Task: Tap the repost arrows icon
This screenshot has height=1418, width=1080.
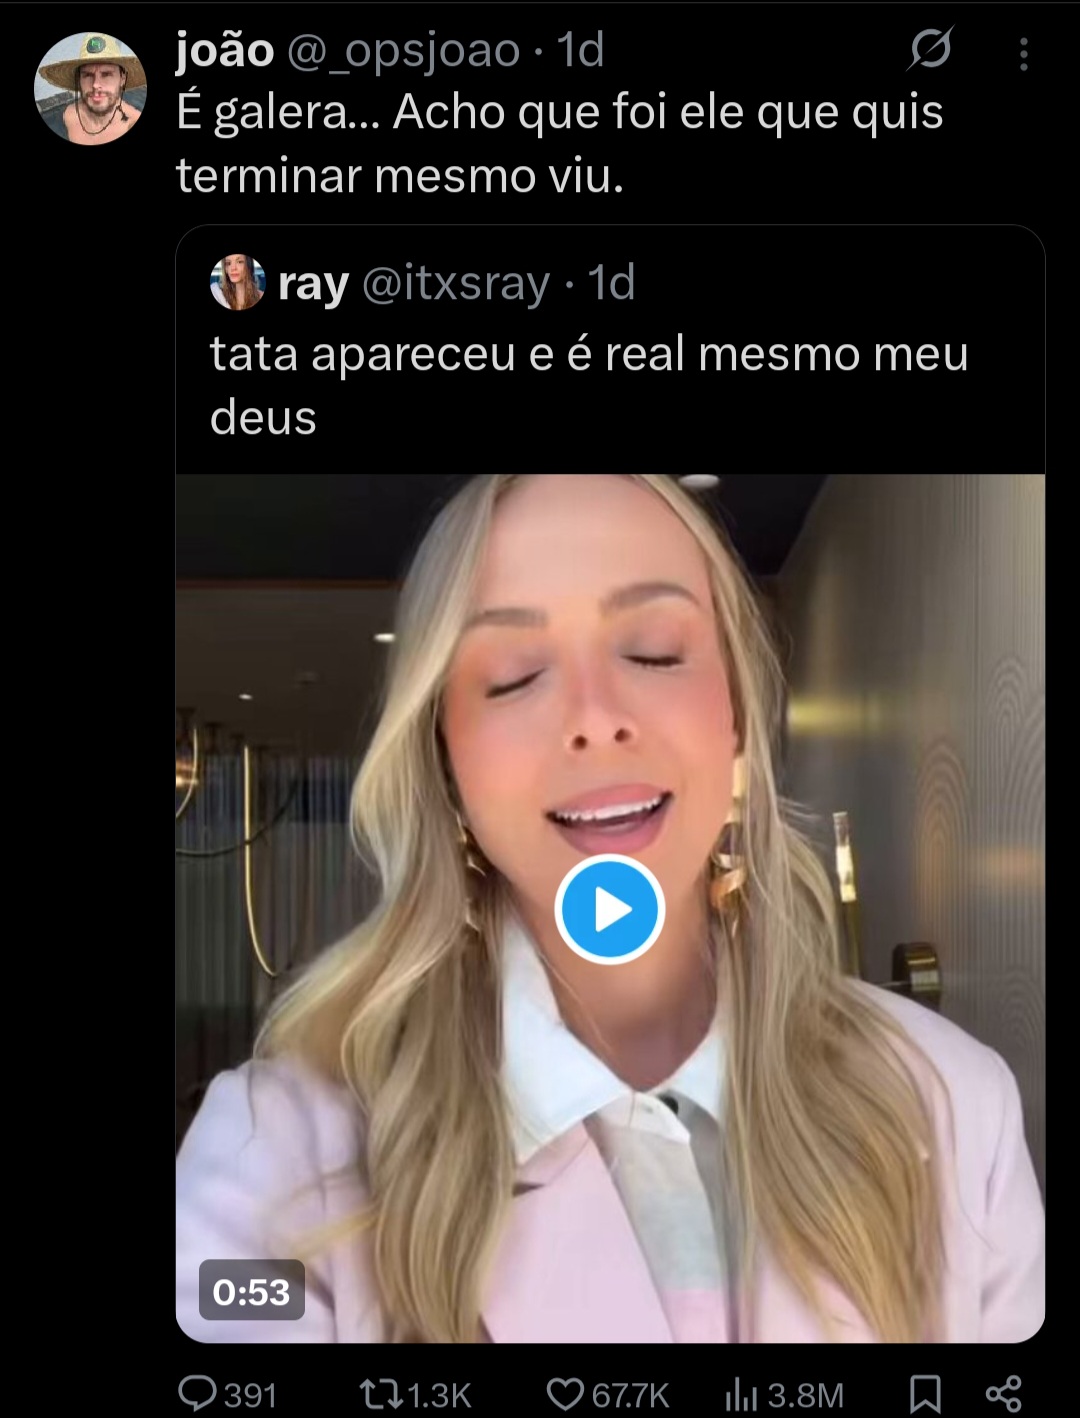Action: pos(381,1393)
